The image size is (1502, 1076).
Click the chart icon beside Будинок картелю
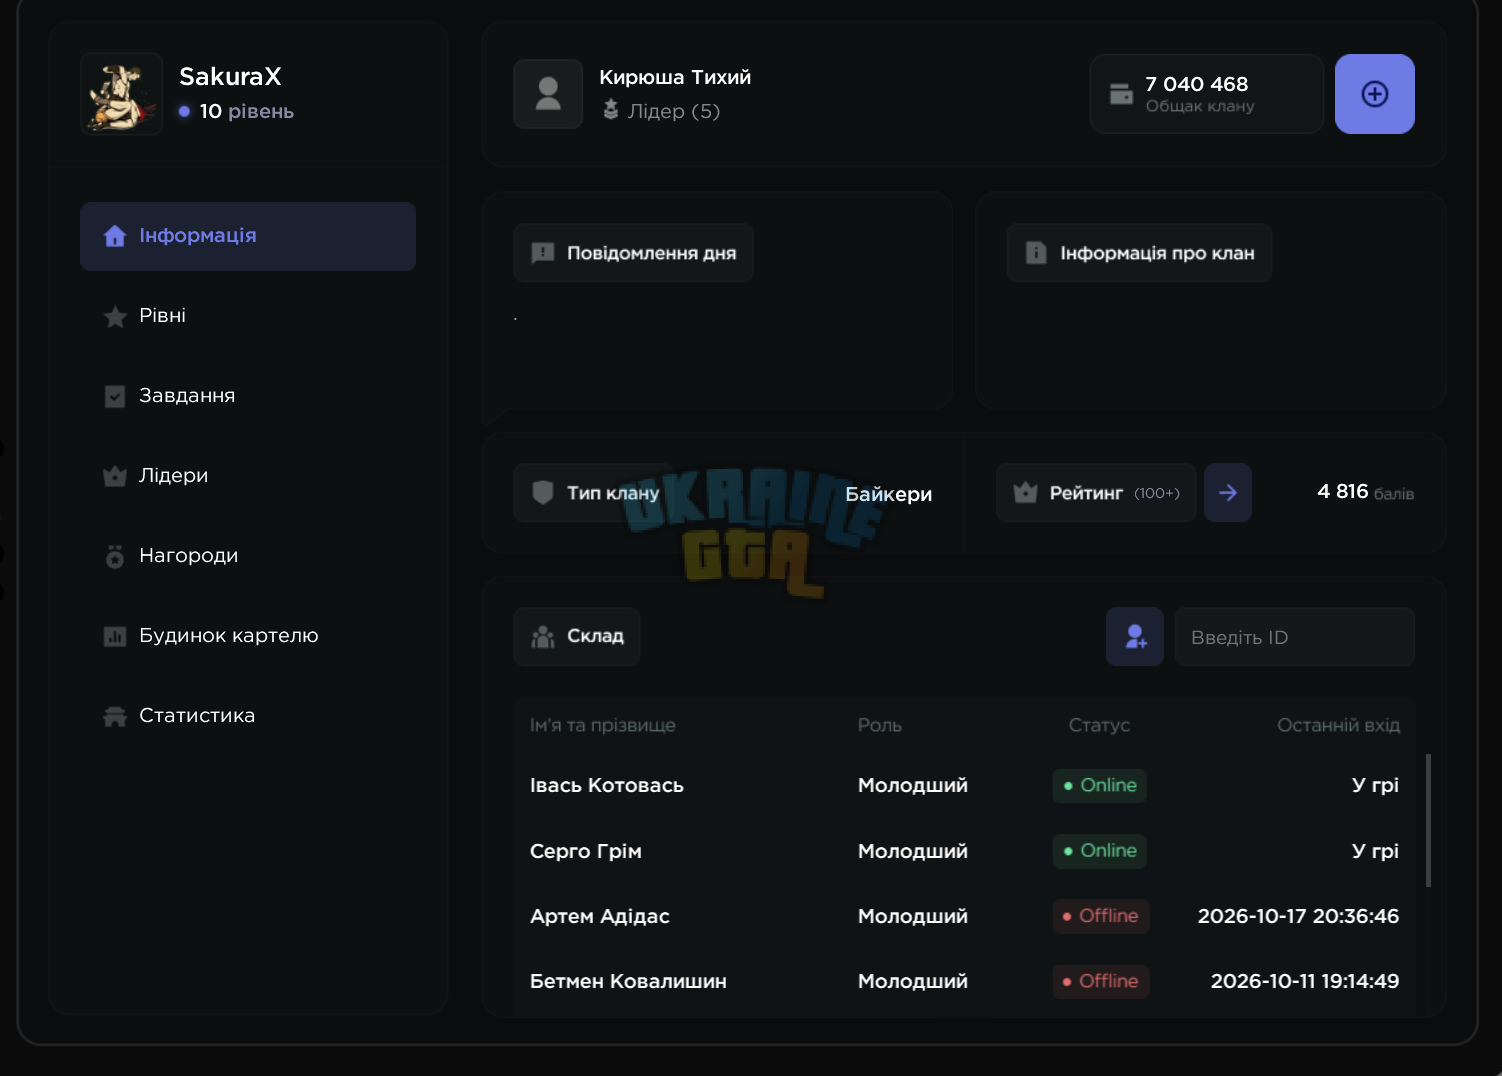point(115,636)
